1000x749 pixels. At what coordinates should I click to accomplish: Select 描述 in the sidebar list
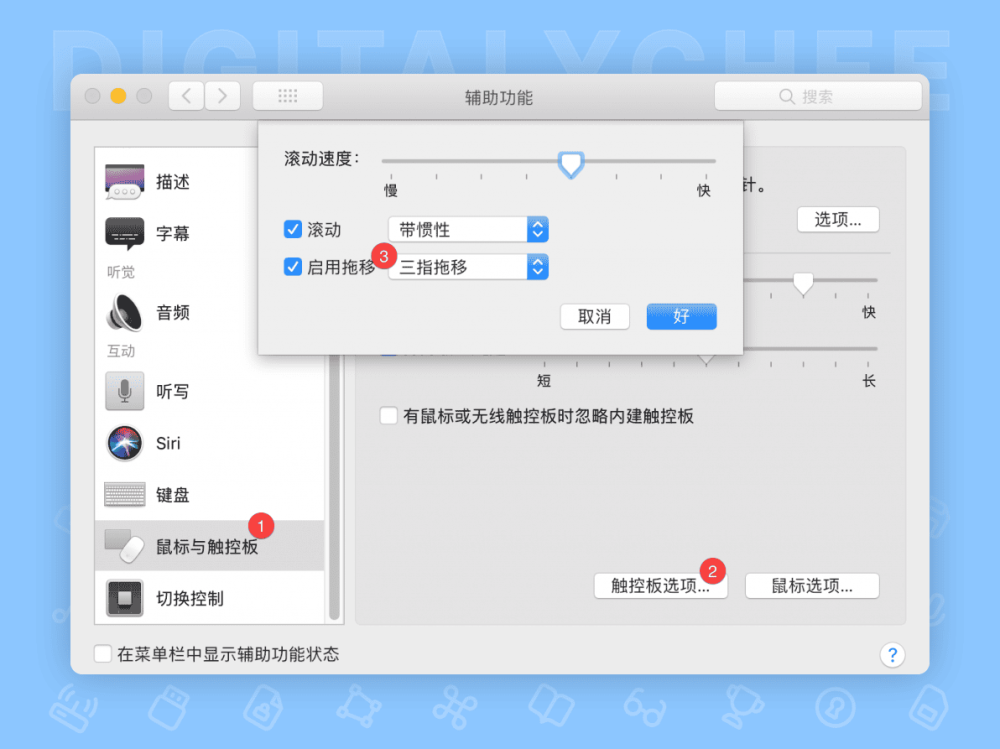coord(210,182)
